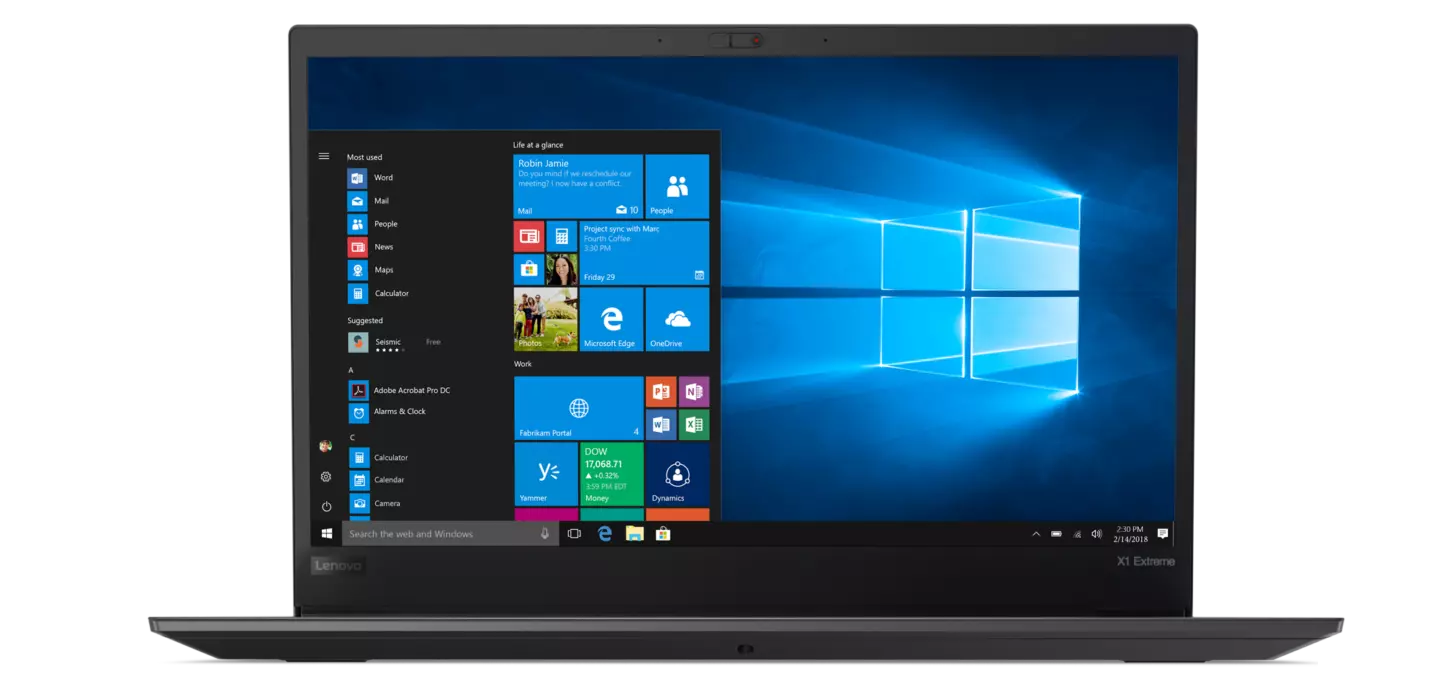The height and width of the screenshot is (679, 1440).
Task: Open the Yammer tile
Action: pos(545,474)
